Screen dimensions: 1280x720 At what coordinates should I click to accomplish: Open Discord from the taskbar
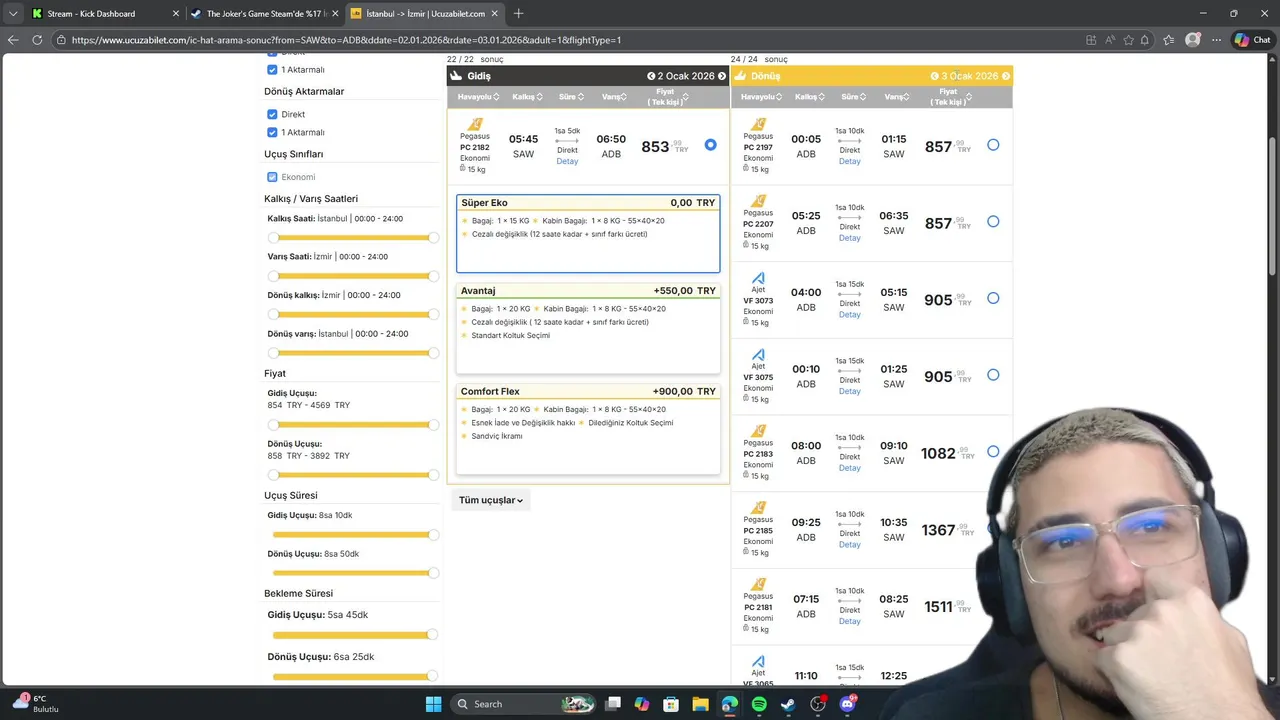pos(848,704)
